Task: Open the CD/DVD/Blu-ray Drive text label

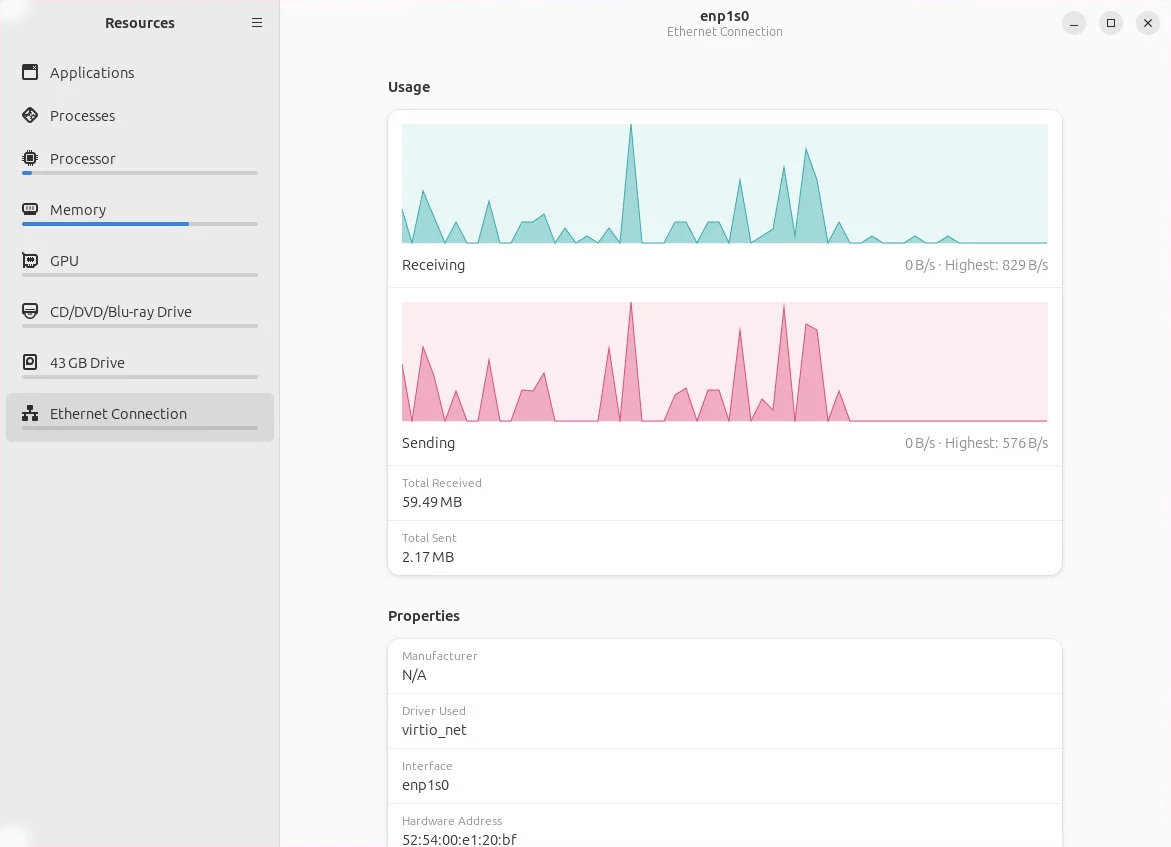Action: [x=120, y=311]
